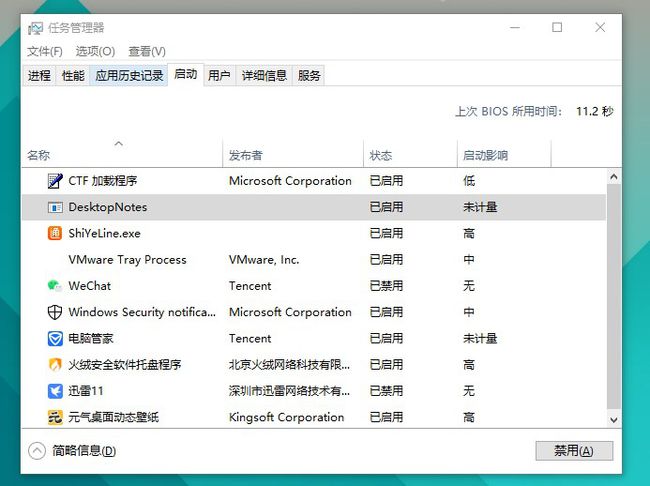Image resolution: width=650 pixels, height=486 pixels.
Task: Select the VMware Tray Process row
Action: click(x=314, y=260)
